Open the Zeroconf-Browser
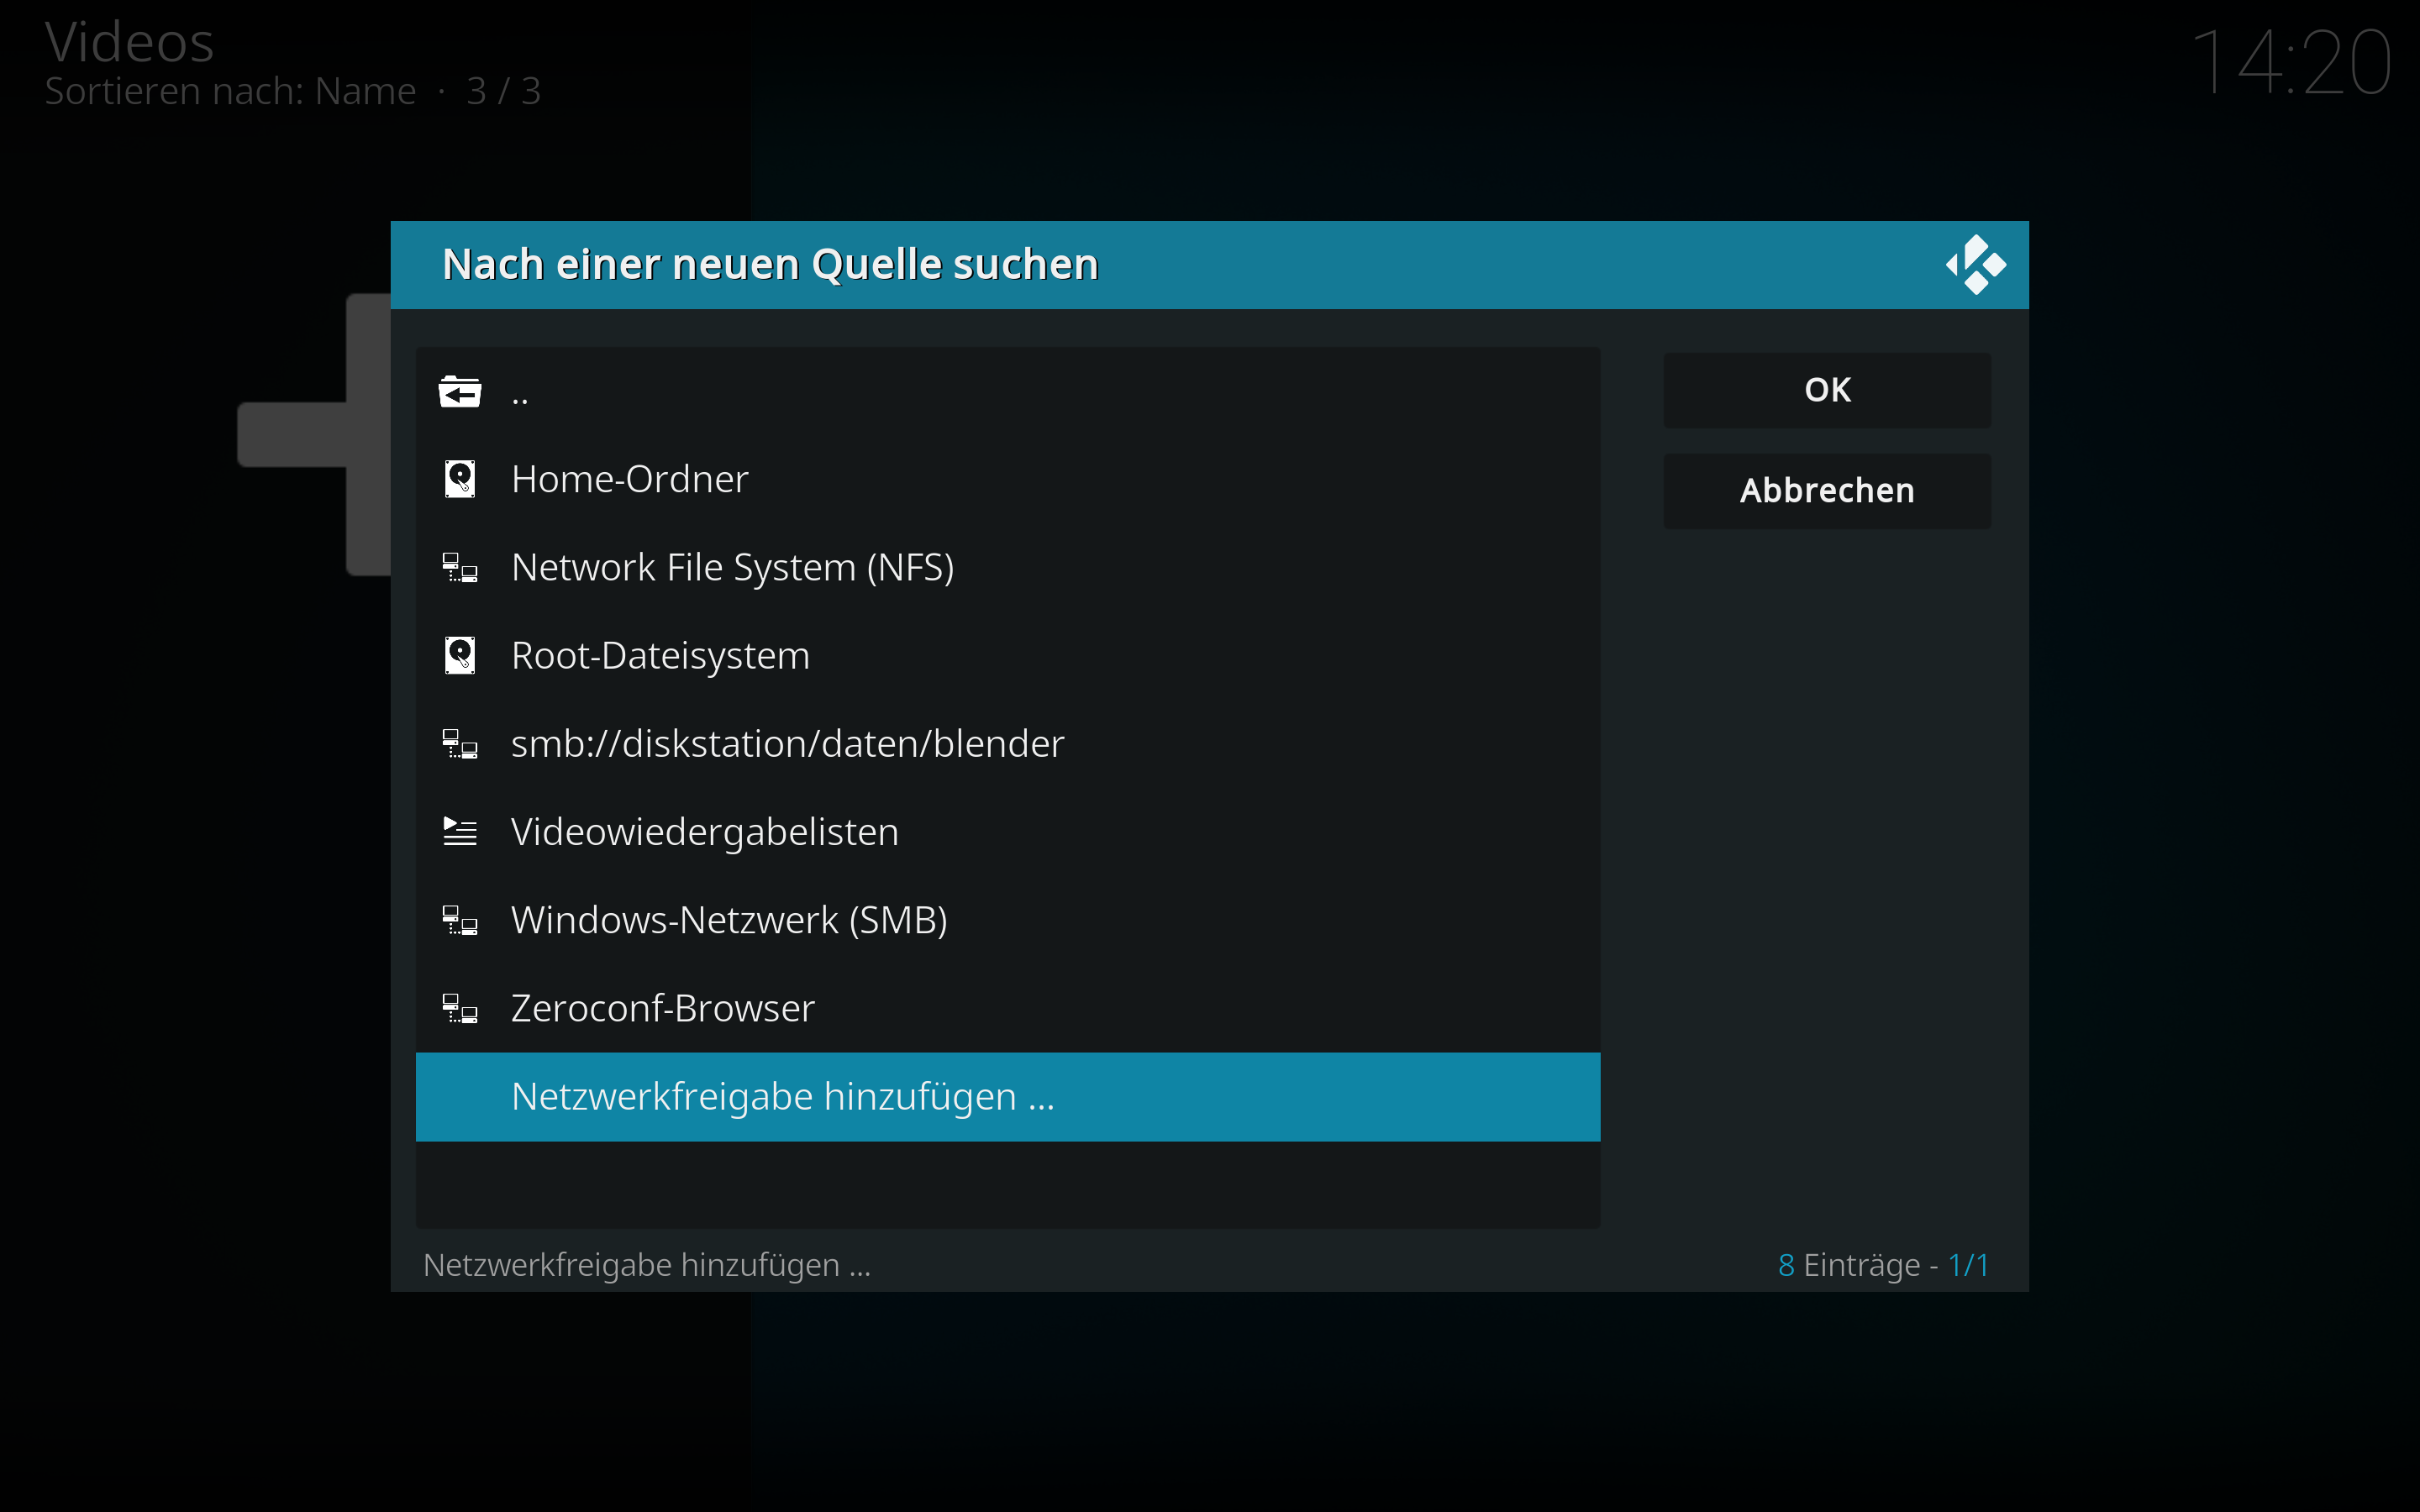The height and width of the screenshot is (1512, 2420). 662,1007
